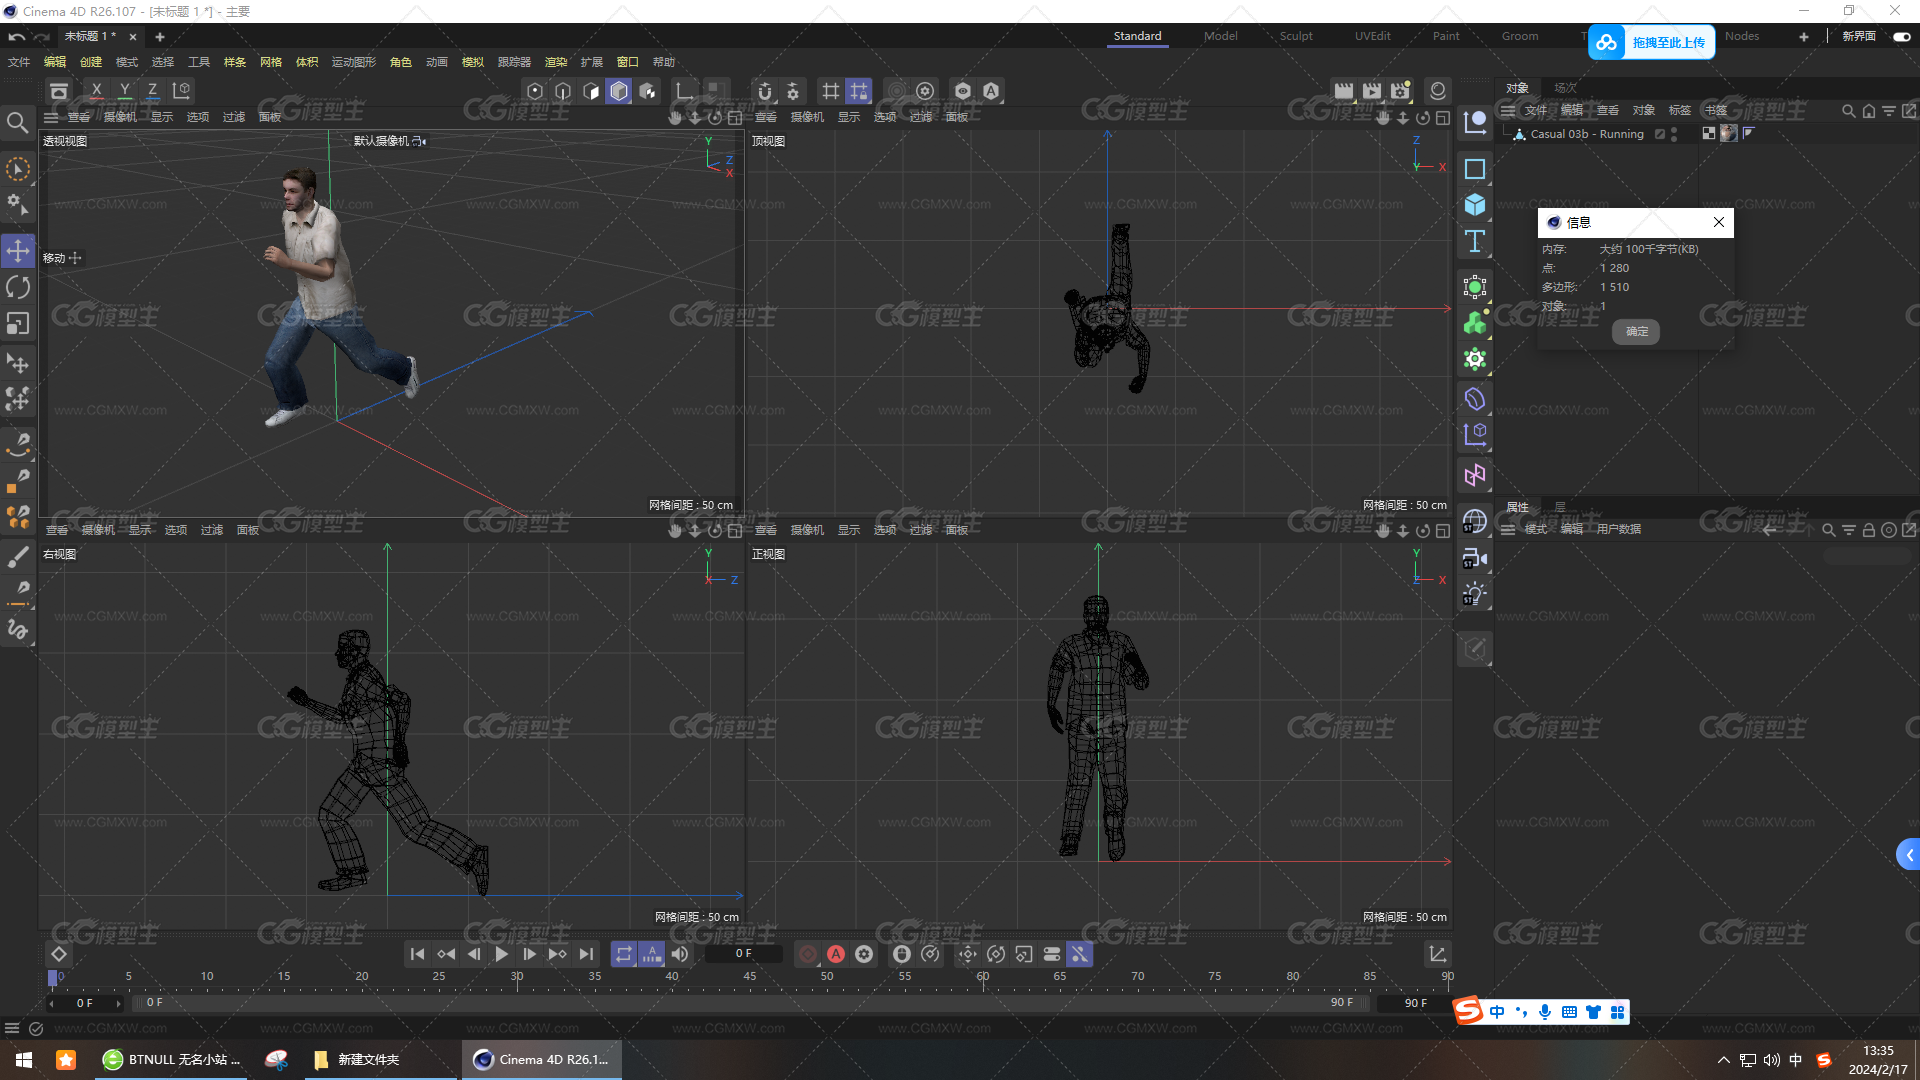This screenshot has width=1920, height=1080.
Task: Toggle sound playback speaker icon
Action: pyautogui.click(x=680, y=954)
